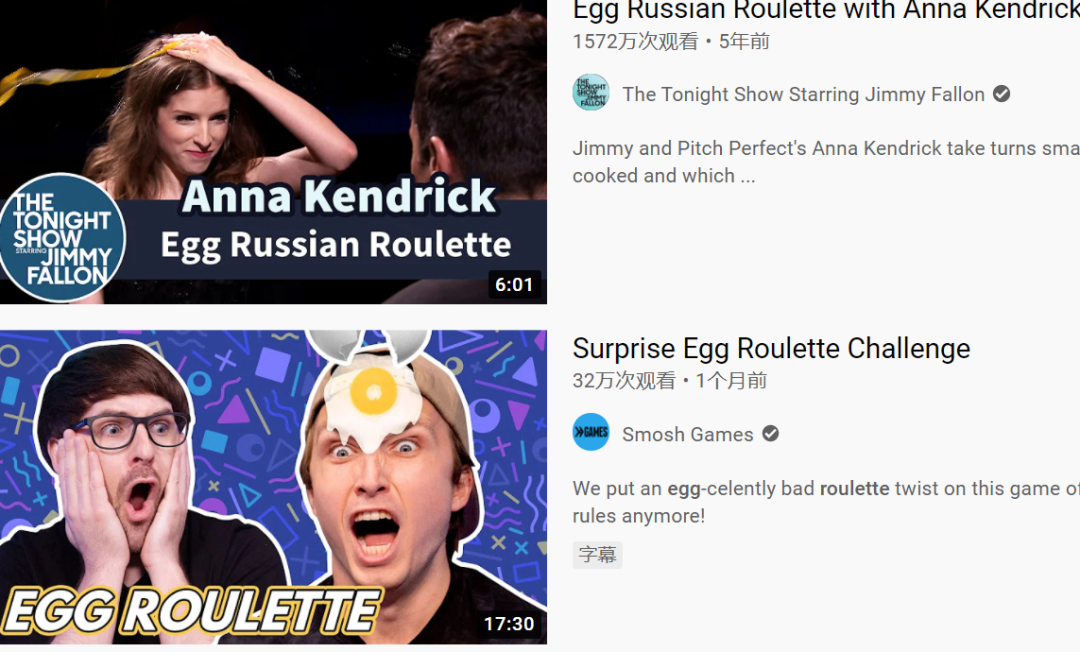The width and height of the screenshot is (1080, 652).
Task: Click the 1个月前 upload date text
Action: pyautogui.click(x=731, y=381)
